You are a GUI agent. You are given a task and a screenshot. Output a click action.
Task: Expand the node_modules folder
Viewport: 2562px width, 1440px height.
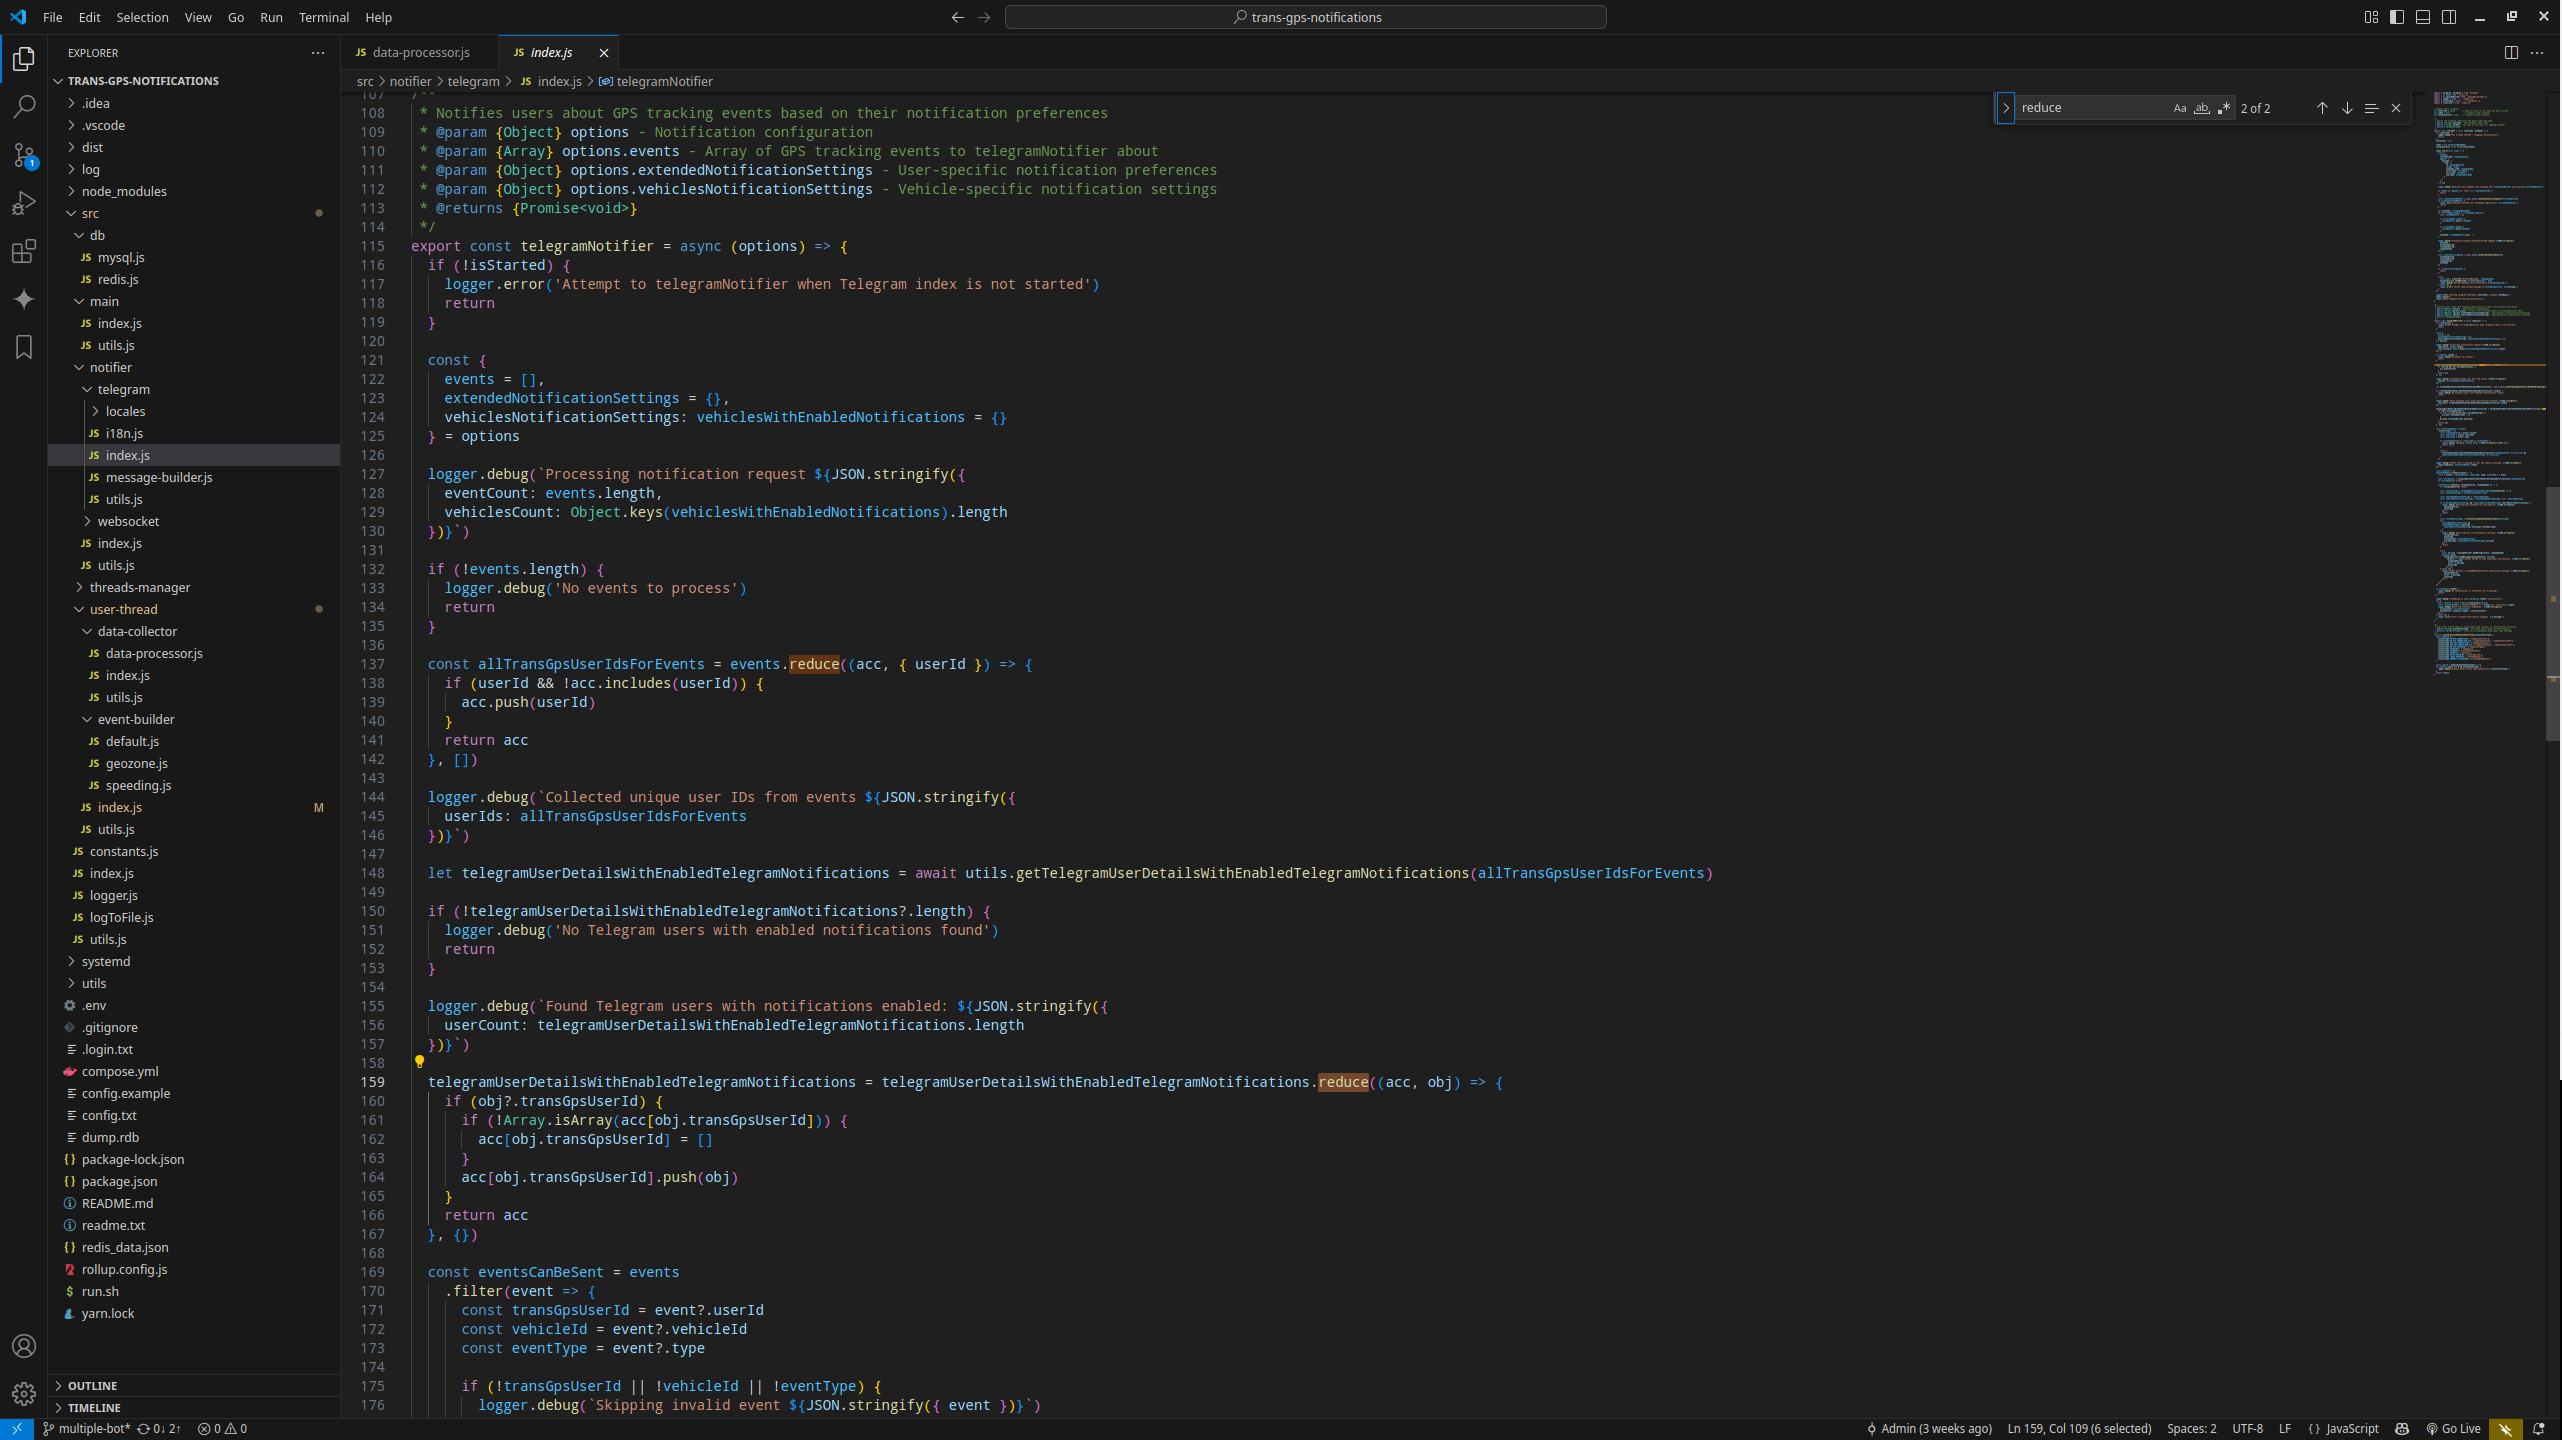pos(124,191)
